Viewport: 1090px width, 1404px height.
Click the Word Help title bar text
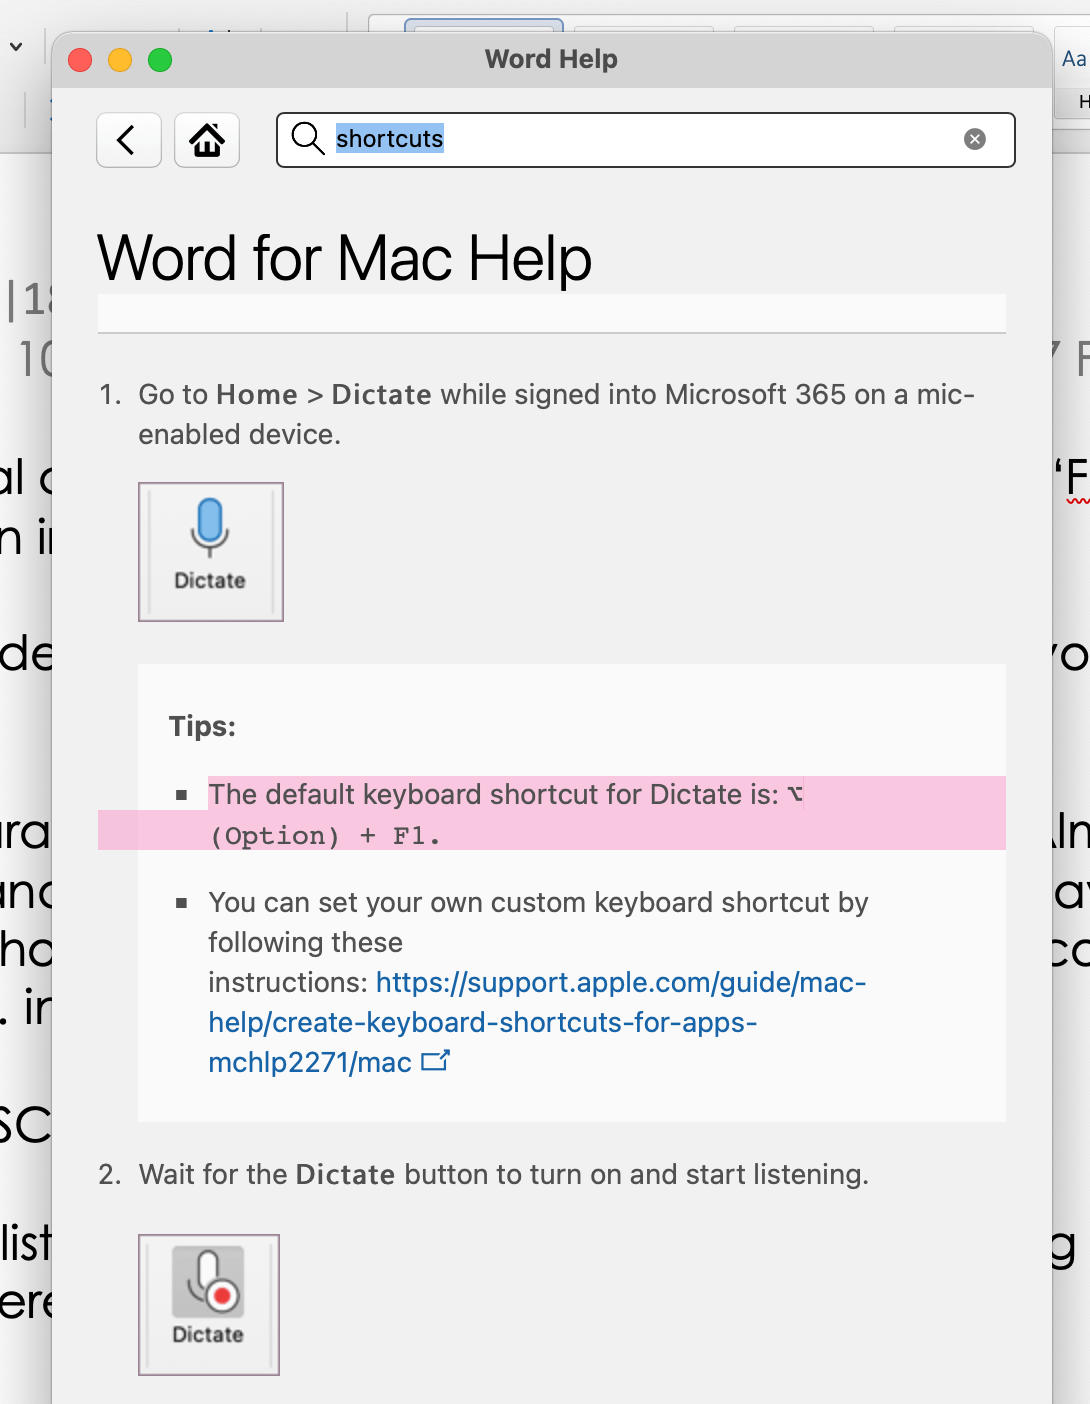[551, 59]
